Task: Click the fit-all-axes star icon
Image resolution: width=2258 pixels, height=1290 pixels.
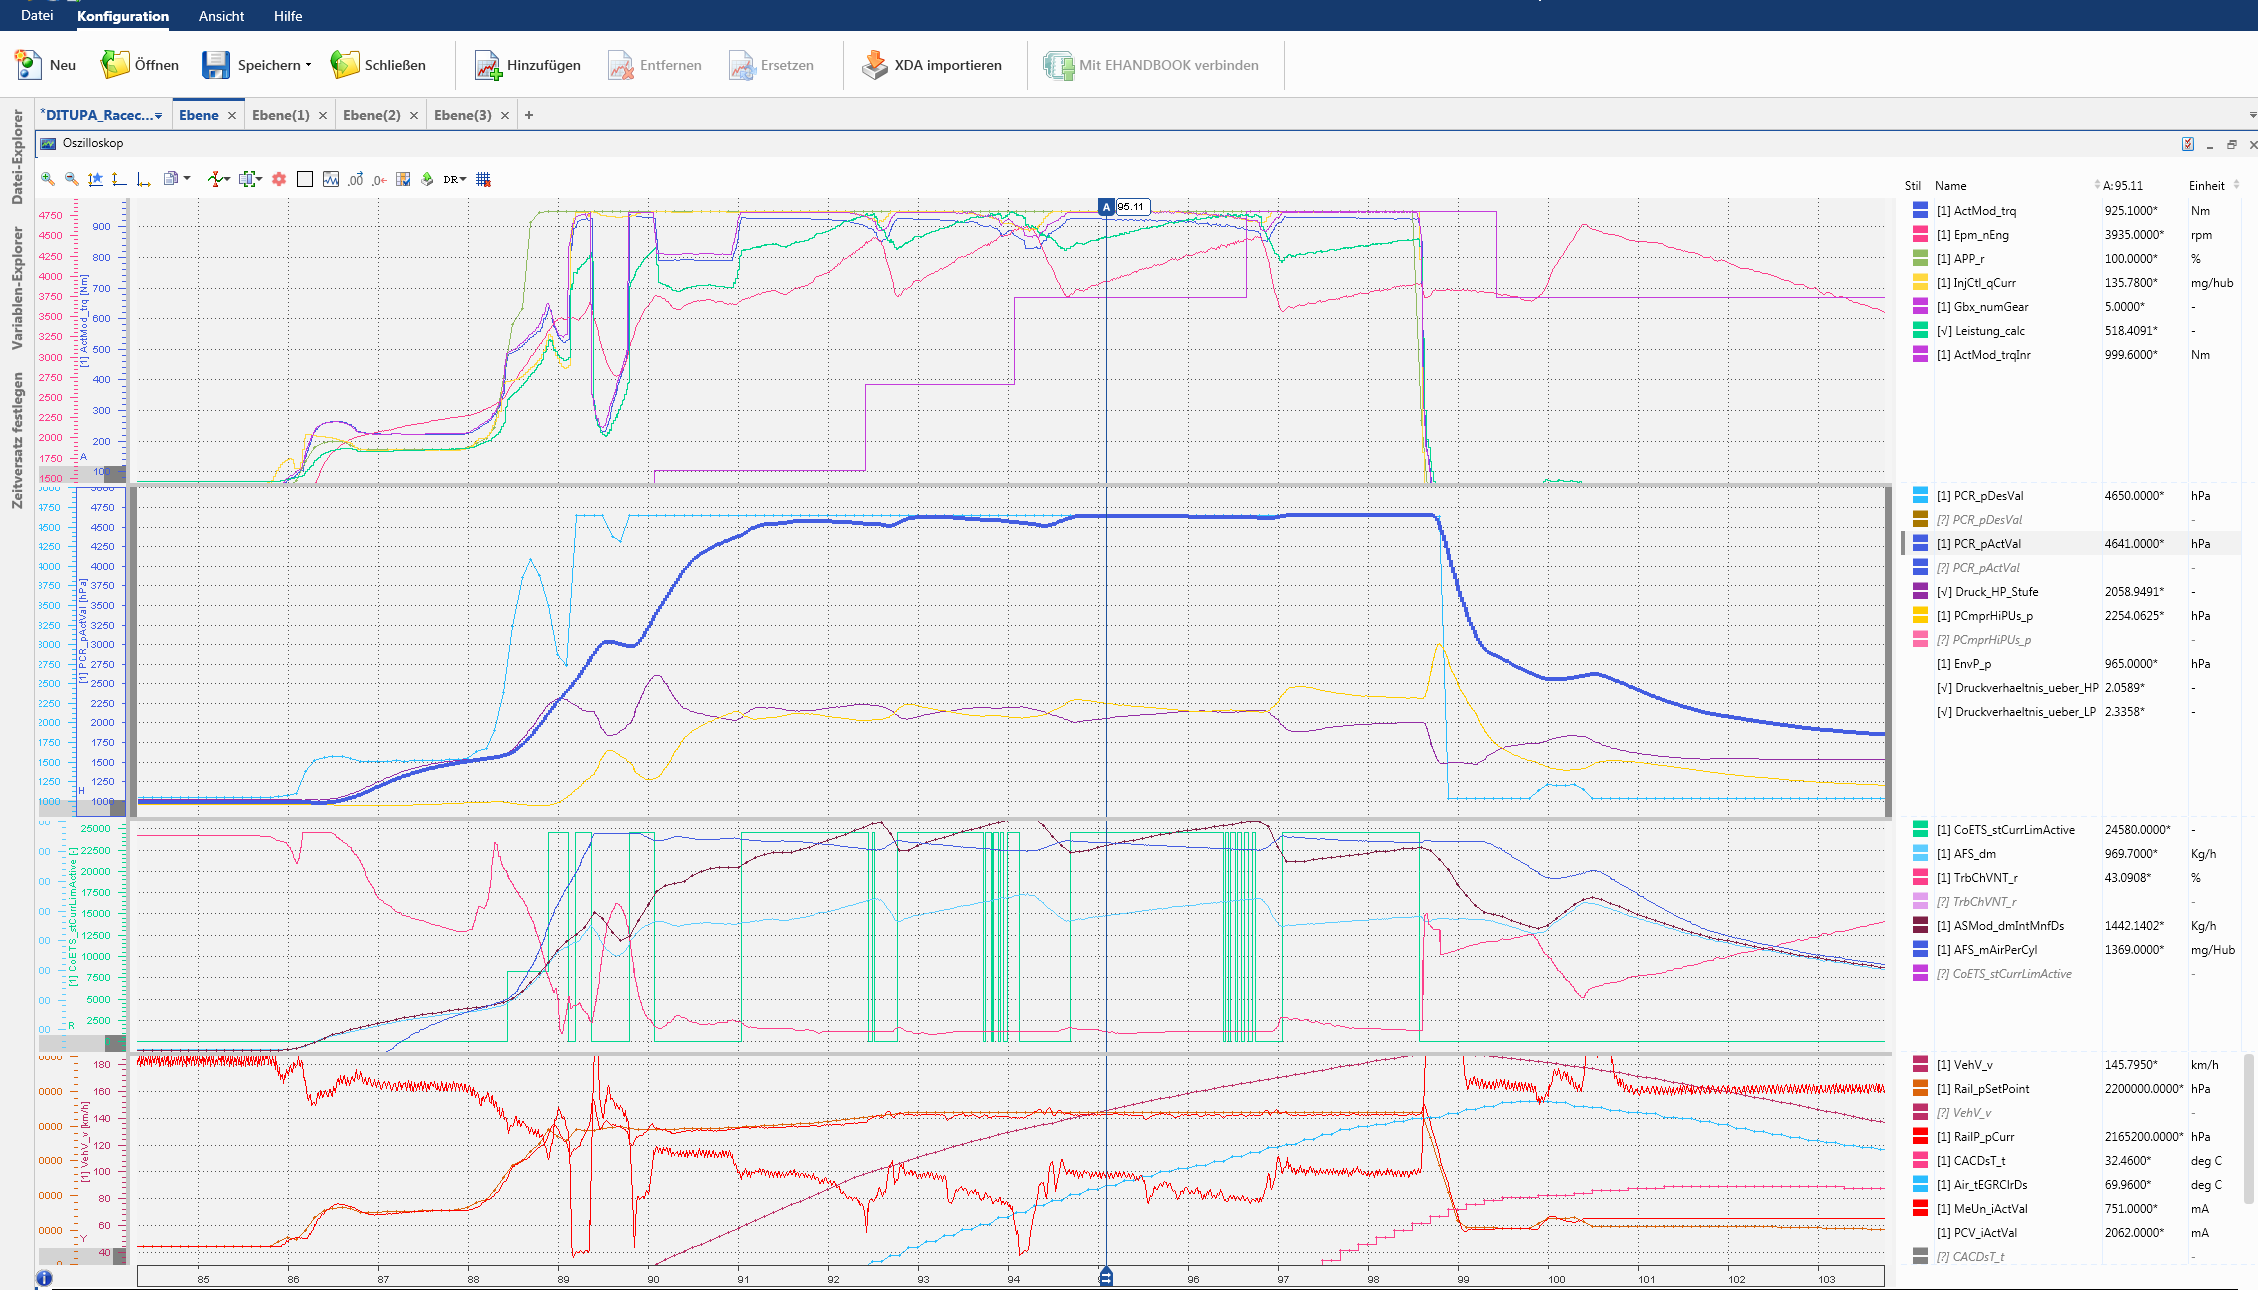Action: tap(95, 179)
